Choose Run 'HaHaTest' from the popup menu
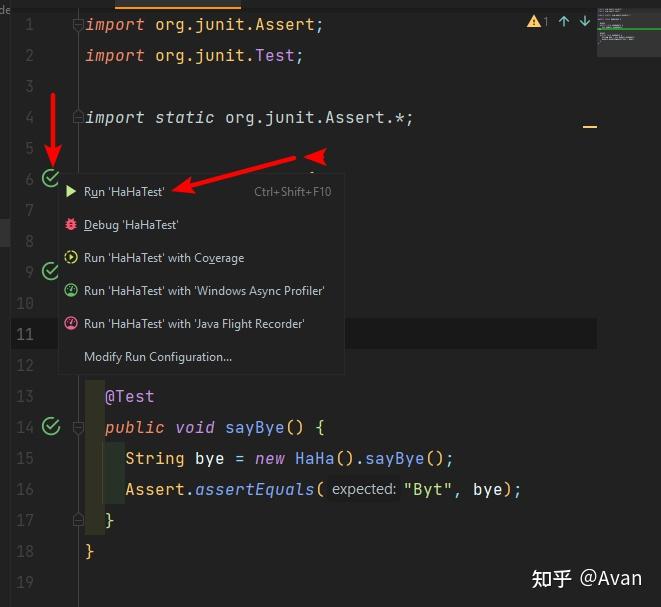This screenshot has height=607, width=661. click(201, 192)
